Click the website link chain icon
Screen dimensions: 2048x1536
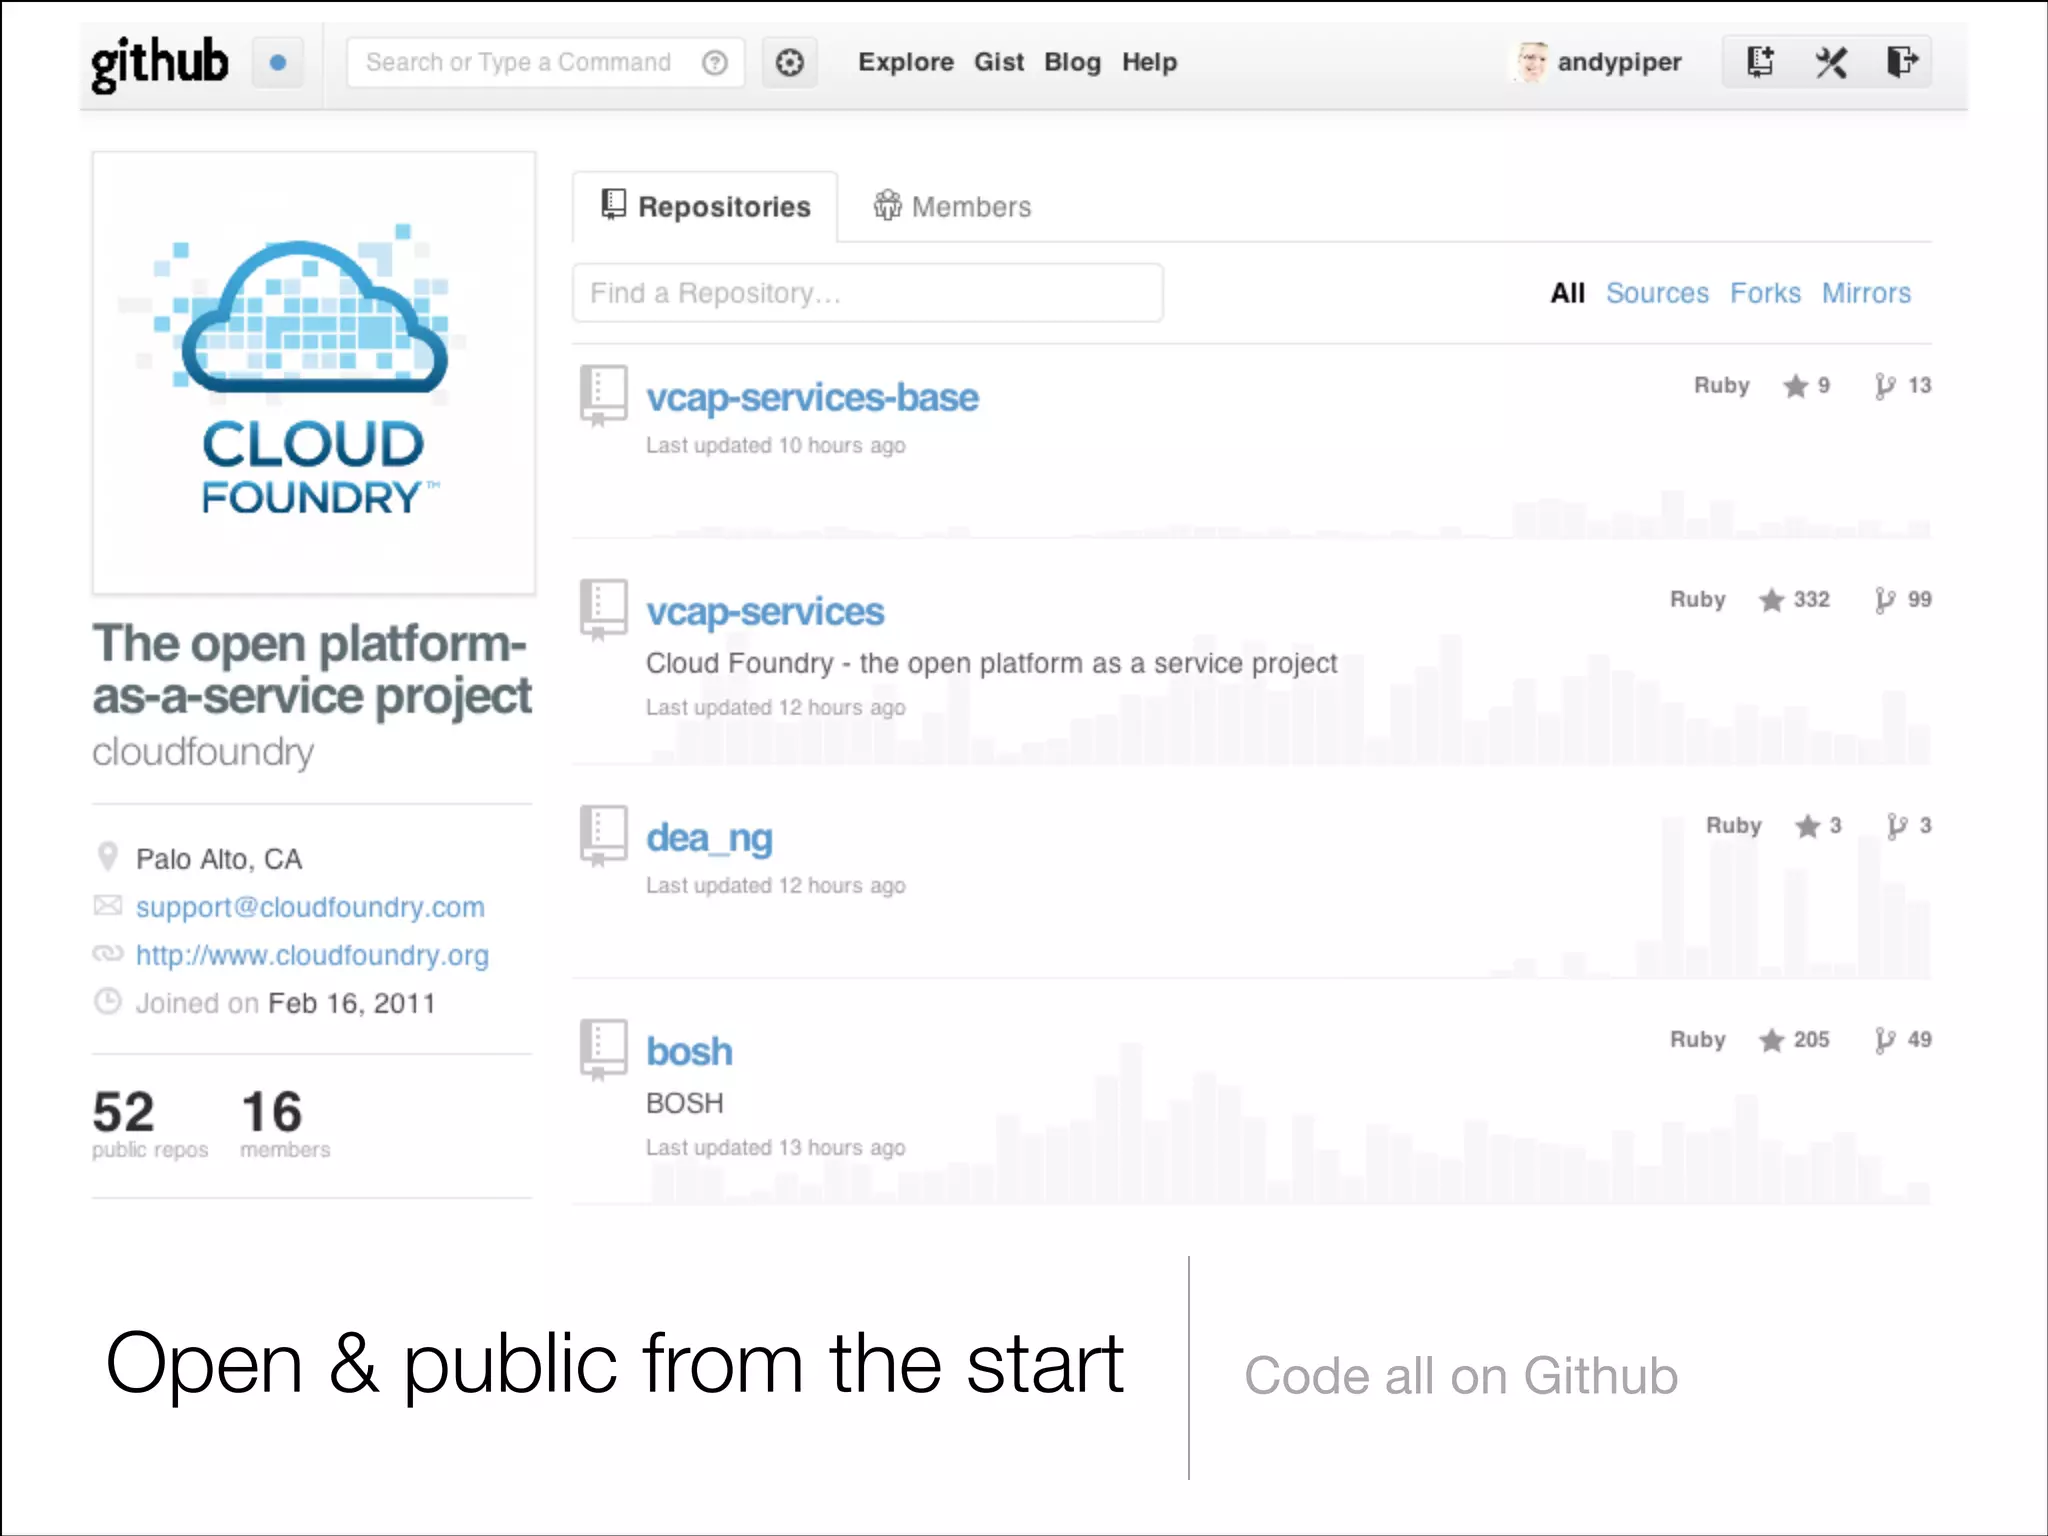click(107, 954)
